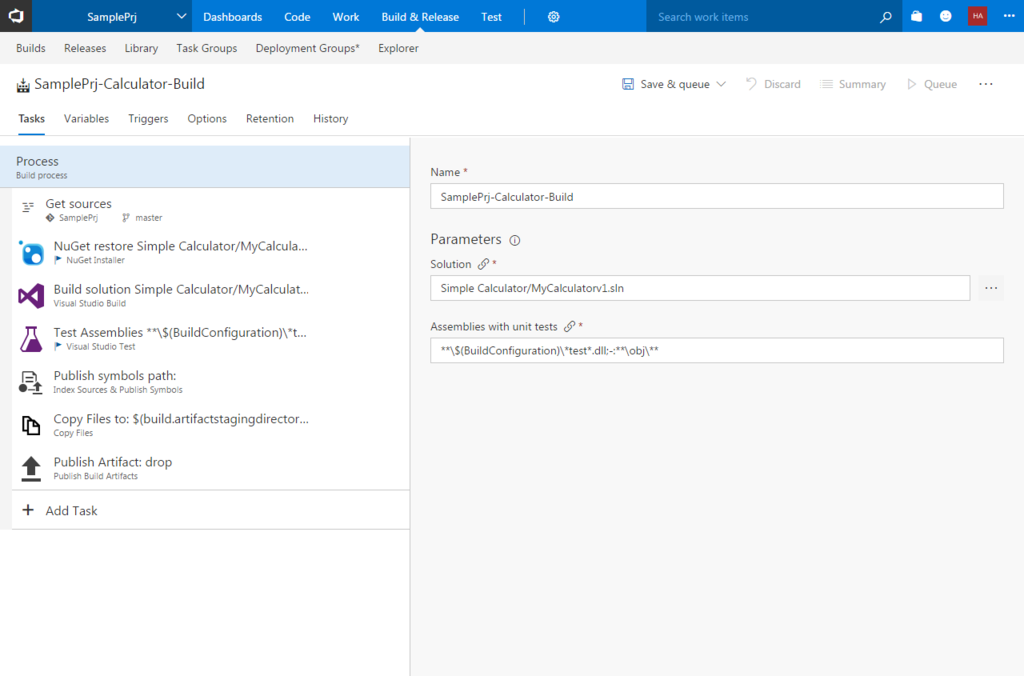Switch to the Options tab
This screenshot has height=676, width=1024.
coord(207,119)
